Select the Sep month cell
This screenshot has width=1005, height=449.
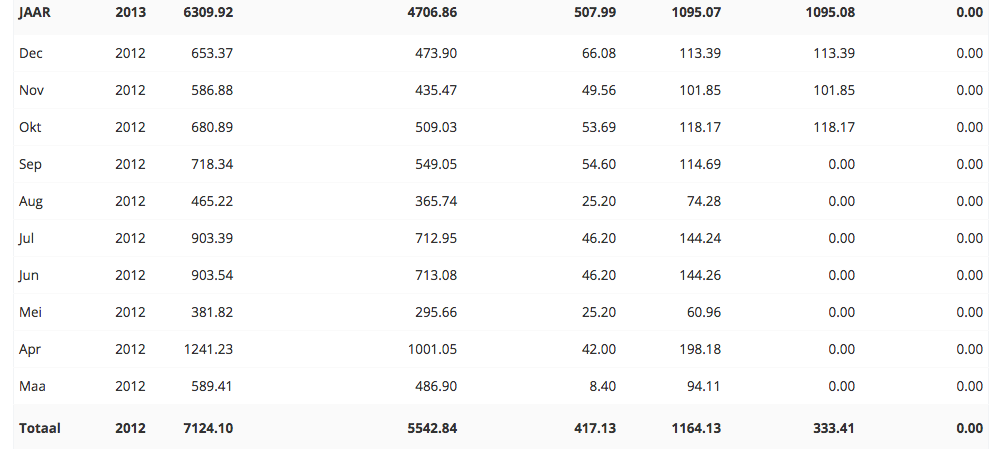[30, 165]
